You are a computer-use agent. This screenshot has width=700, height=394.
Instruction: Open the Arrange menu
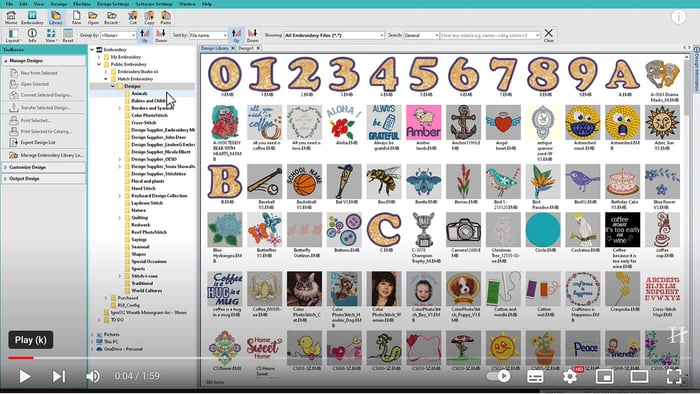pos(58,4)
